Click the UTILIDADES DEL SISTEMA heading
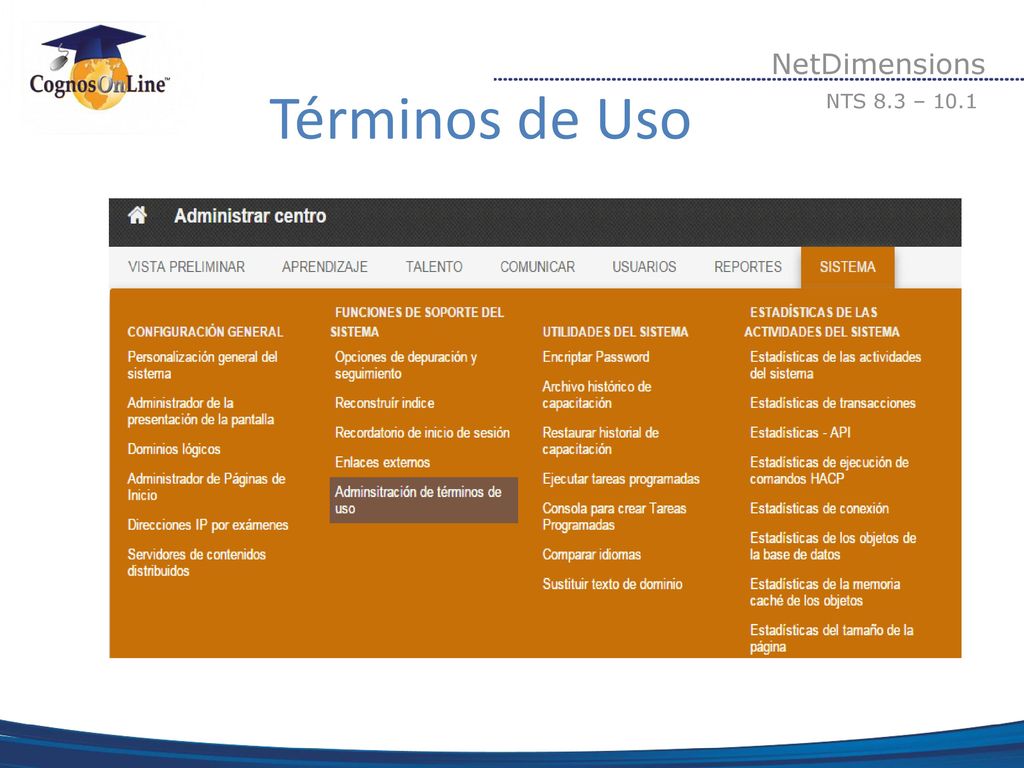 pyautogui.click(x=615, y=332)
